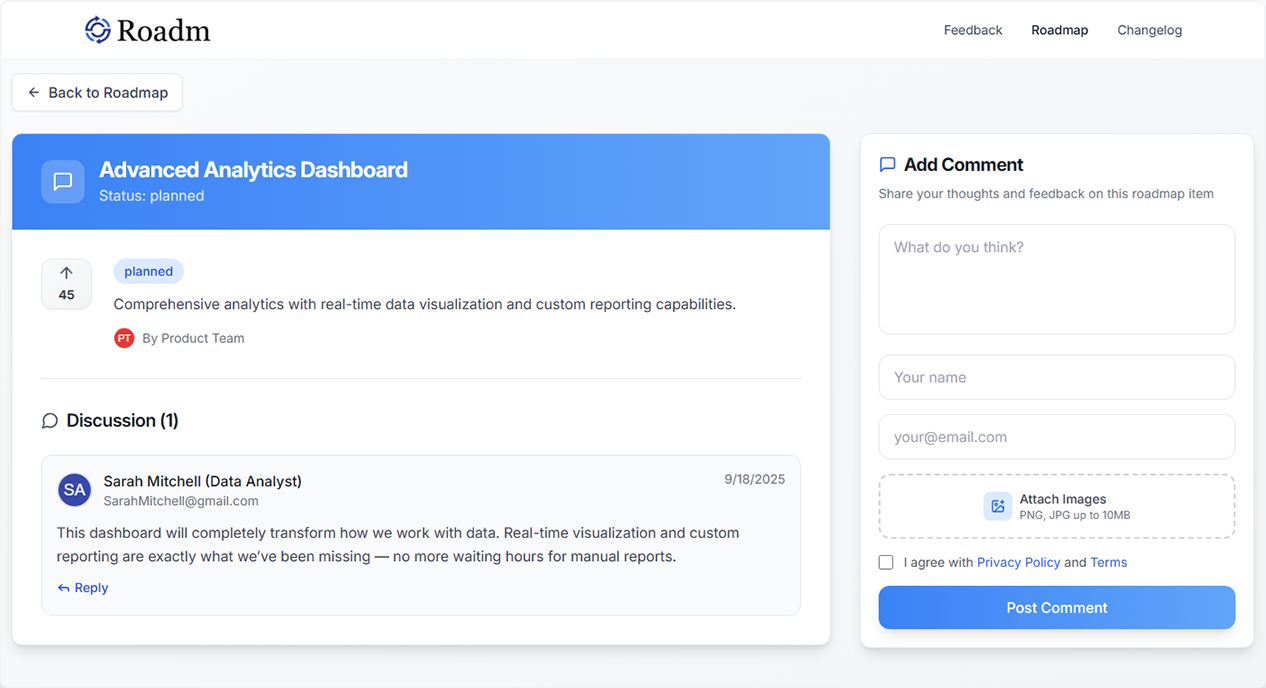1266x688 pixels.
Task: Open the Terms link
Action: coord(1108,562)
